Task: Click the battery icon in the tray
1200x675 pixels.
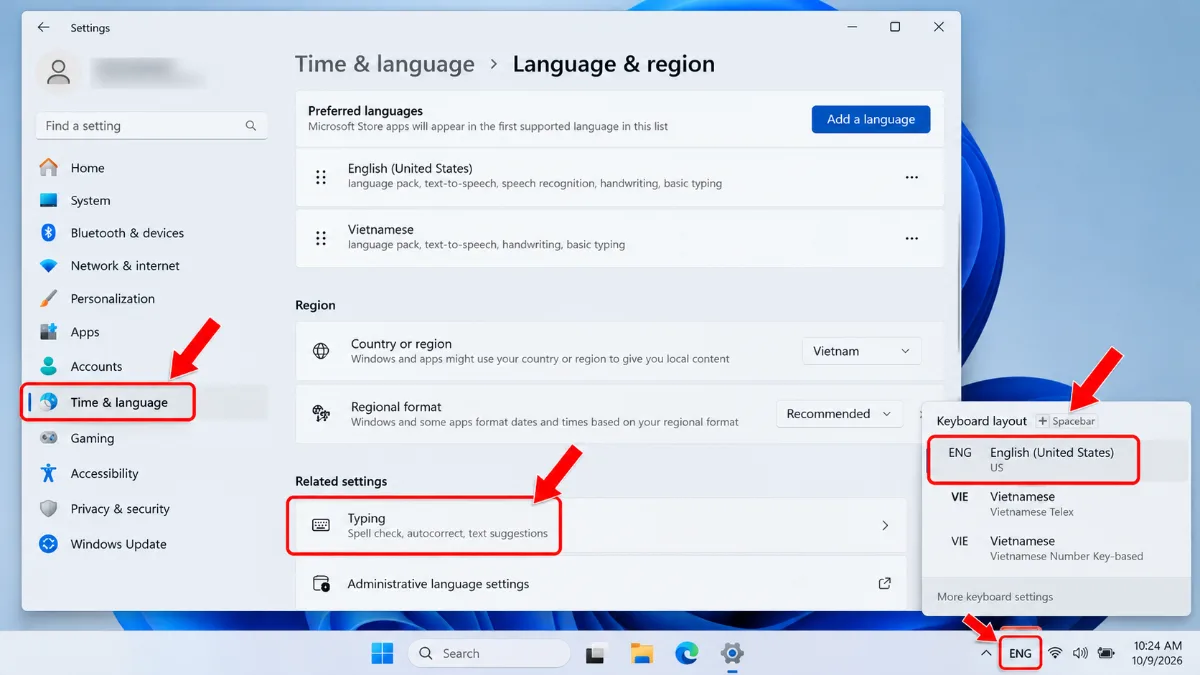Action: 1106,654
